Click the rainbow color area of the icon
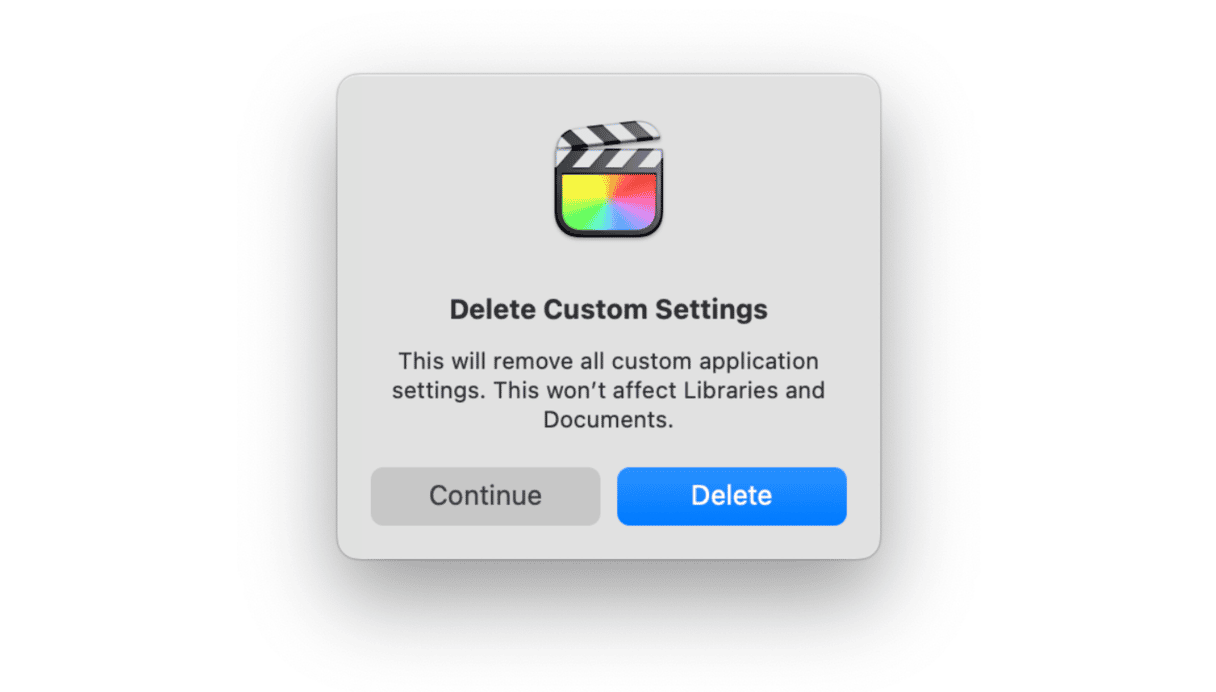Viewport: 1216px width, 692px height. (608, 202)
